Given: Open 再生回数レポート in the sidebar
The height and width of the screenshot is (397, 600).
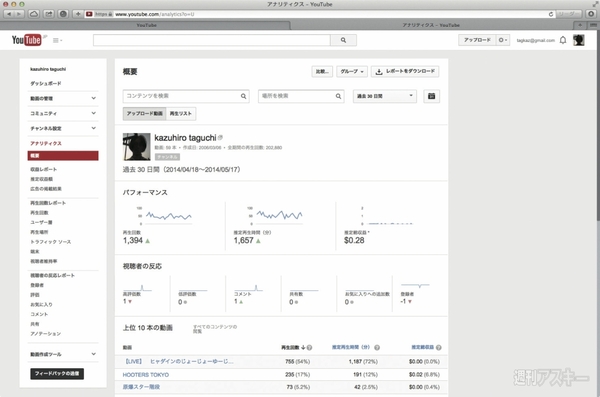Looking at the screenshot, I should (48, 203).
